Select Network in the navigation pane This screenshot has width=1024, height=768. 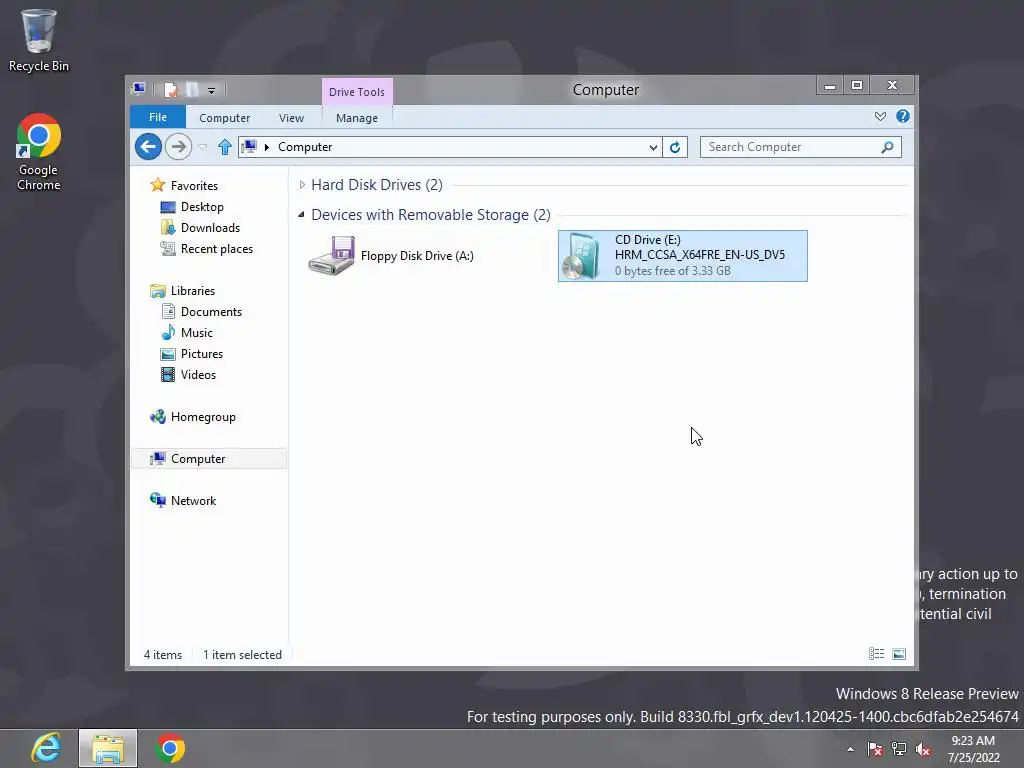193,500
